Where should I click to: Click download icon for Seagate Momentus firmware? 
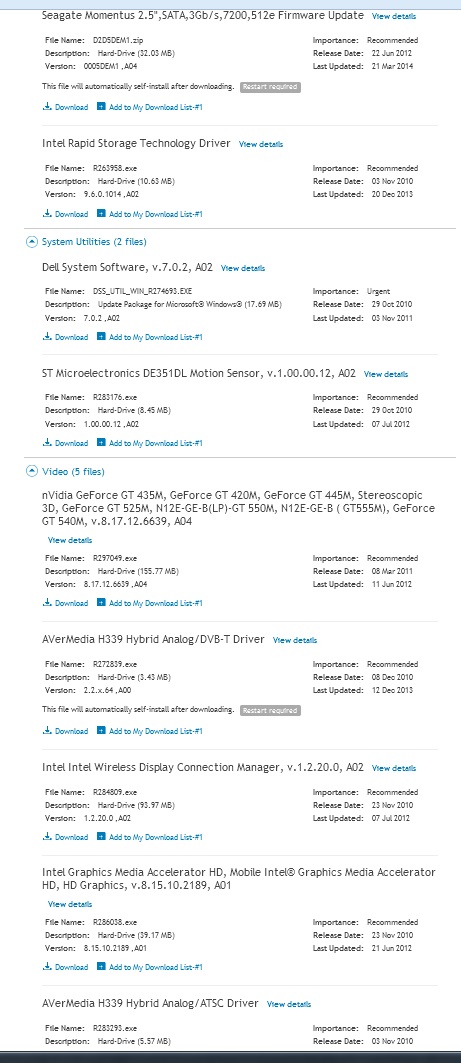pyautogui.click(x=47, y=106)
